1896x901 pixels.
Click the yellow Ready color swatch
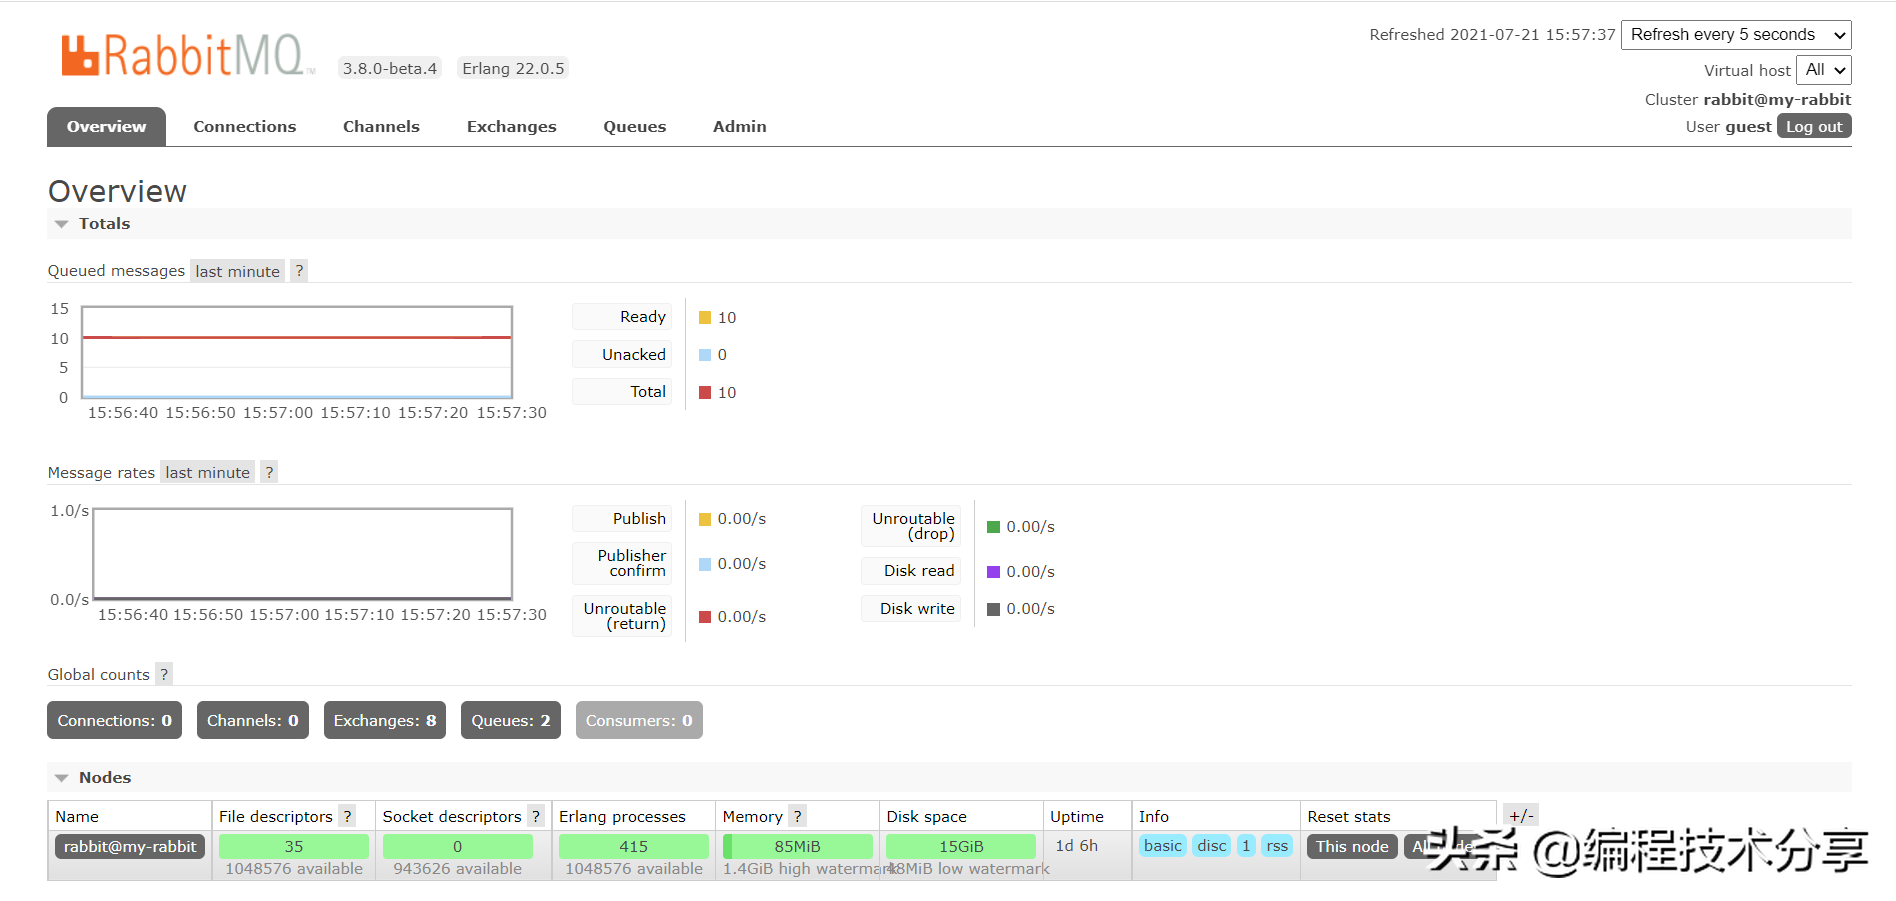pyautogui.click(x=705, y=317)
